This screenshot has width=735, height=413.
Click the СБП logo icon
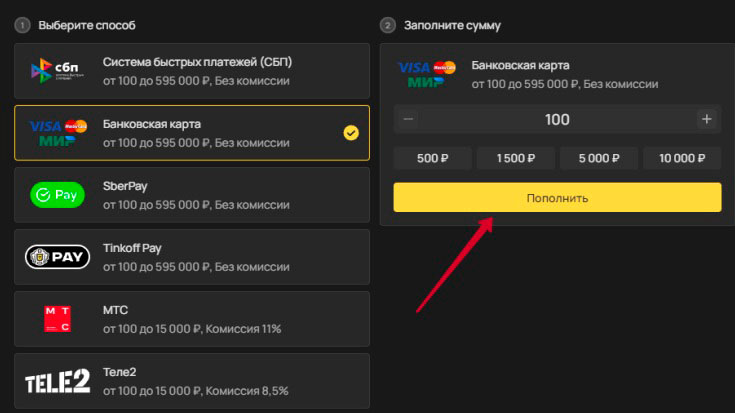pyautogui.click(x=57, y=71)
